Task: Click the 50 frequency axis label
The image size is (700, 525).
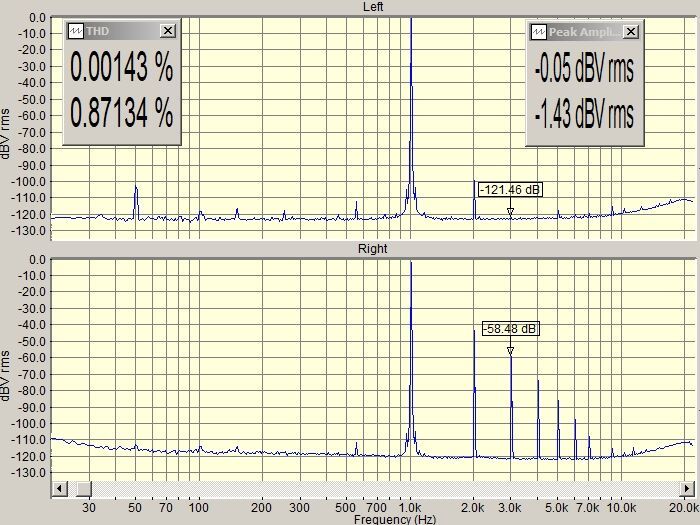Action: click(x=135, y=508)
